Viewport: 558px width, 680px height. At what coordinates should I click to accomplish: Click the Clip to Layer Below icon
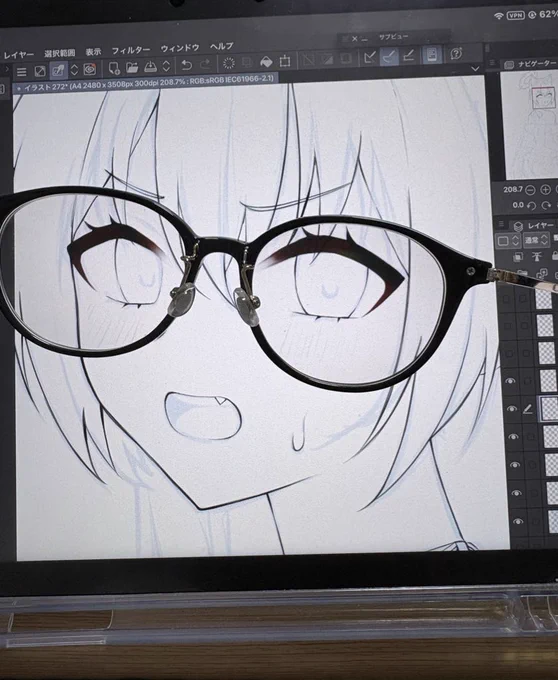(x=518, y=258)
